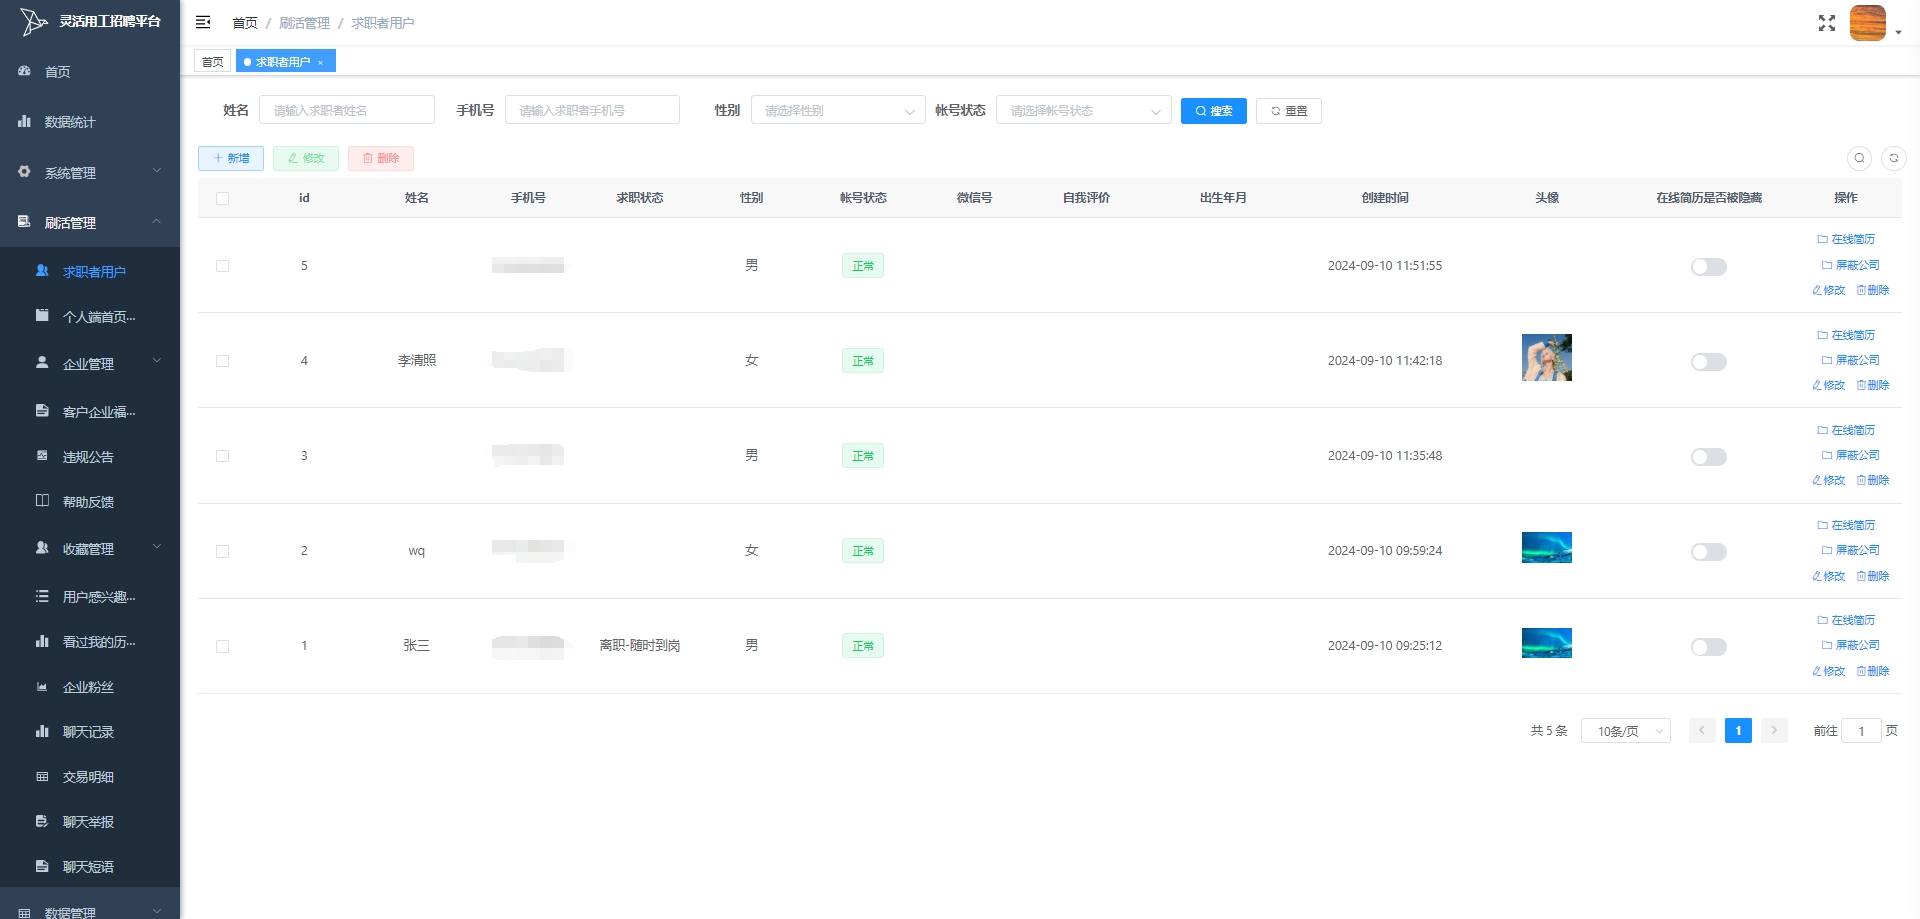This screenshot has width=1920, height=919.
Task: Select the checkbox for the wq row
Action: (222, 551)
